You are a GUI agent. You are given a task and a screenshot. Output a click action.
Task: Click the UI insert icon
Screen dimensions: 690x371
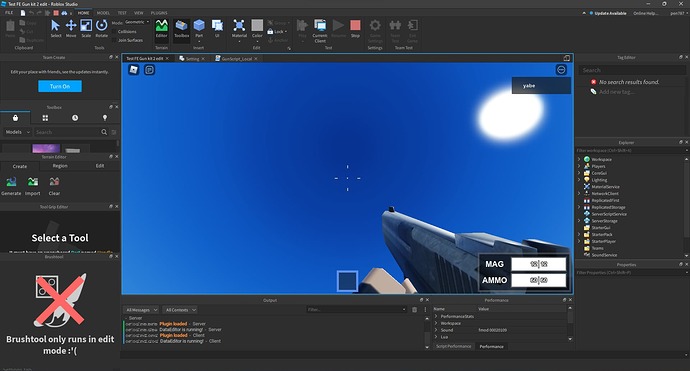click(x=217, y=28)
